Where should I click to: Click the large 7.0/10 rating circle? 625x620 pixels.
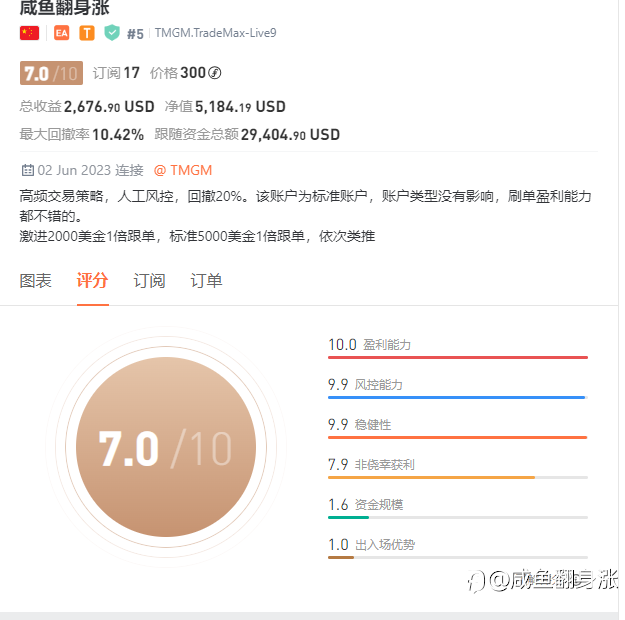pyautogui.click(x=166, y=447)
